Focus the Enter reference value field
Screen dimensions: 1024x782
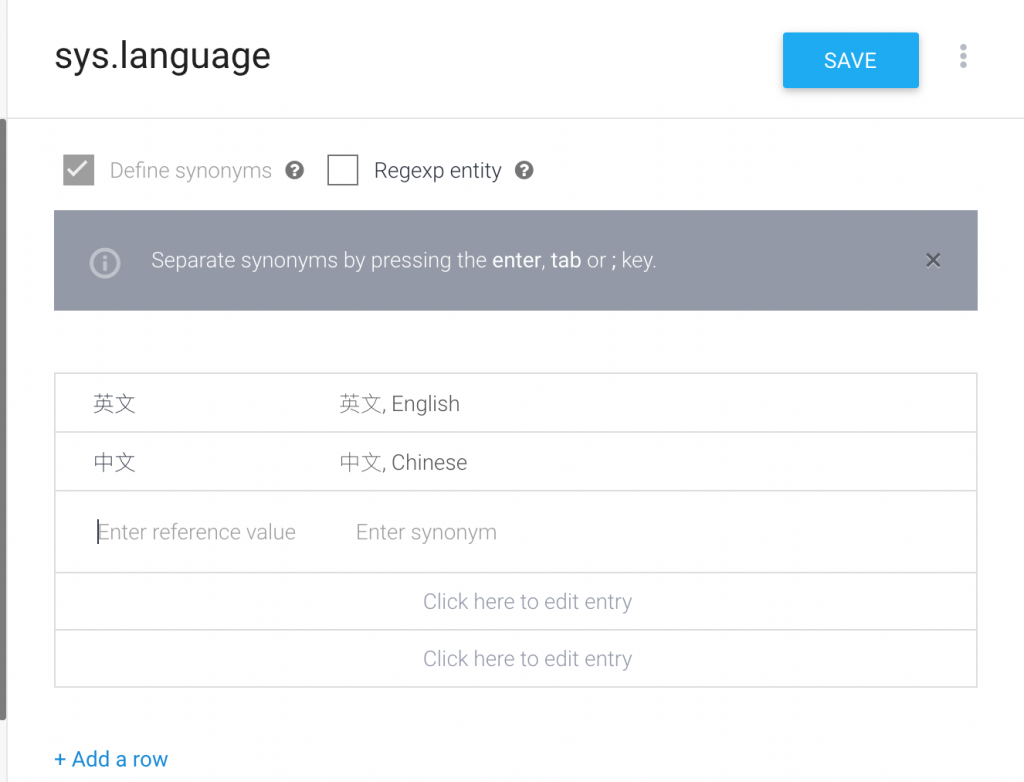197,532
